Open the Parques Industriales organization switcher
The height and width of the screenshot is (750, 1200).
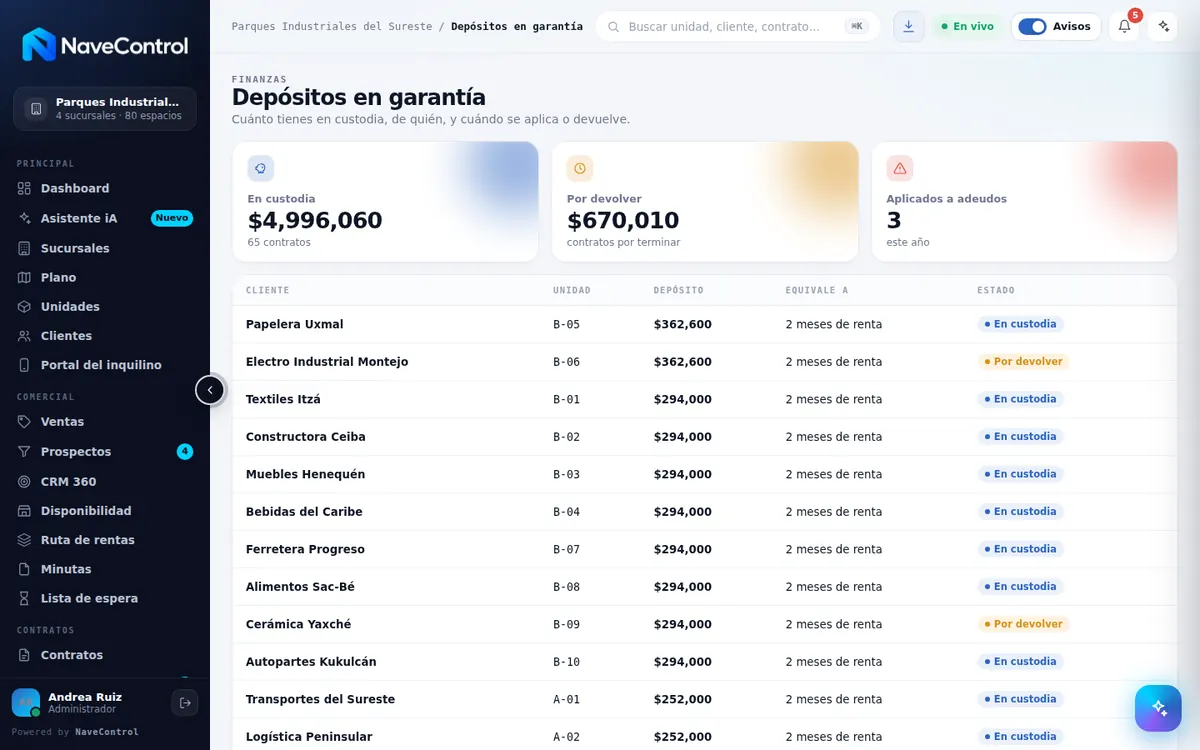pos(105,109)
